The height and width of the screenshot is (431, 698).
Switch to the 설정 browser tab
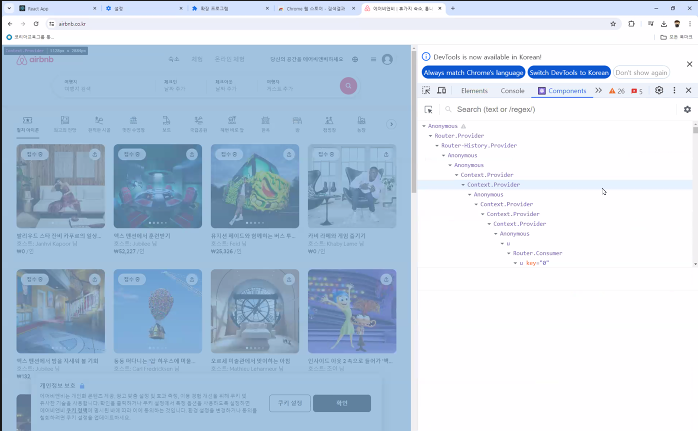143,8
